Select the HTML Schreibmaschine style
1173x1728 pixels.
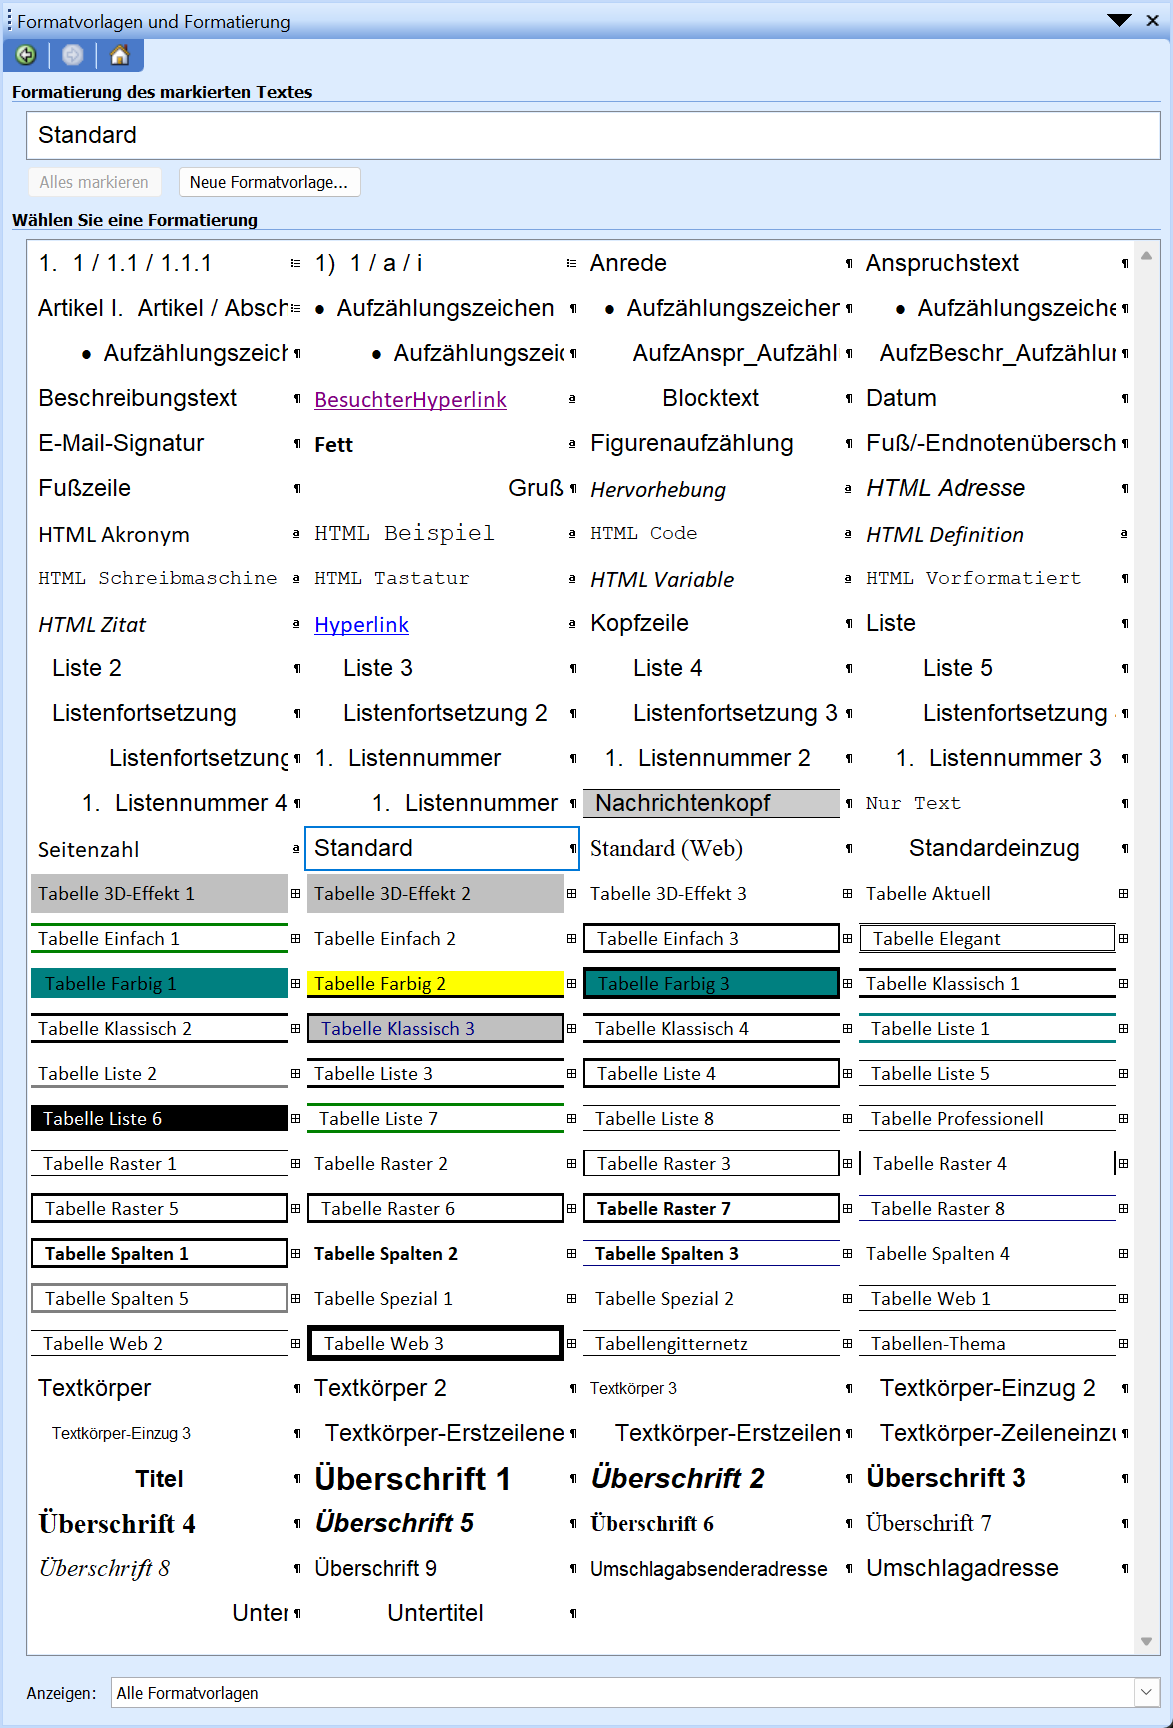(x=158, y=578)
